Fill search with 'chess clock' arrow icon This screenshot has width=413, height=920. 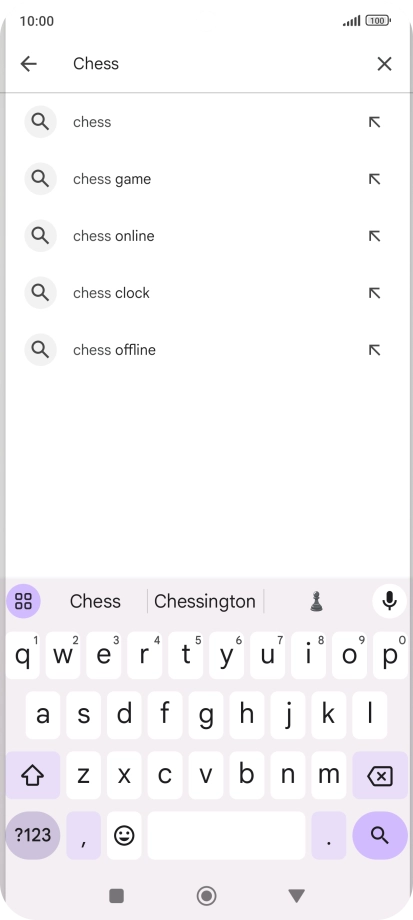pyautogui.click(x=374, y=293)
